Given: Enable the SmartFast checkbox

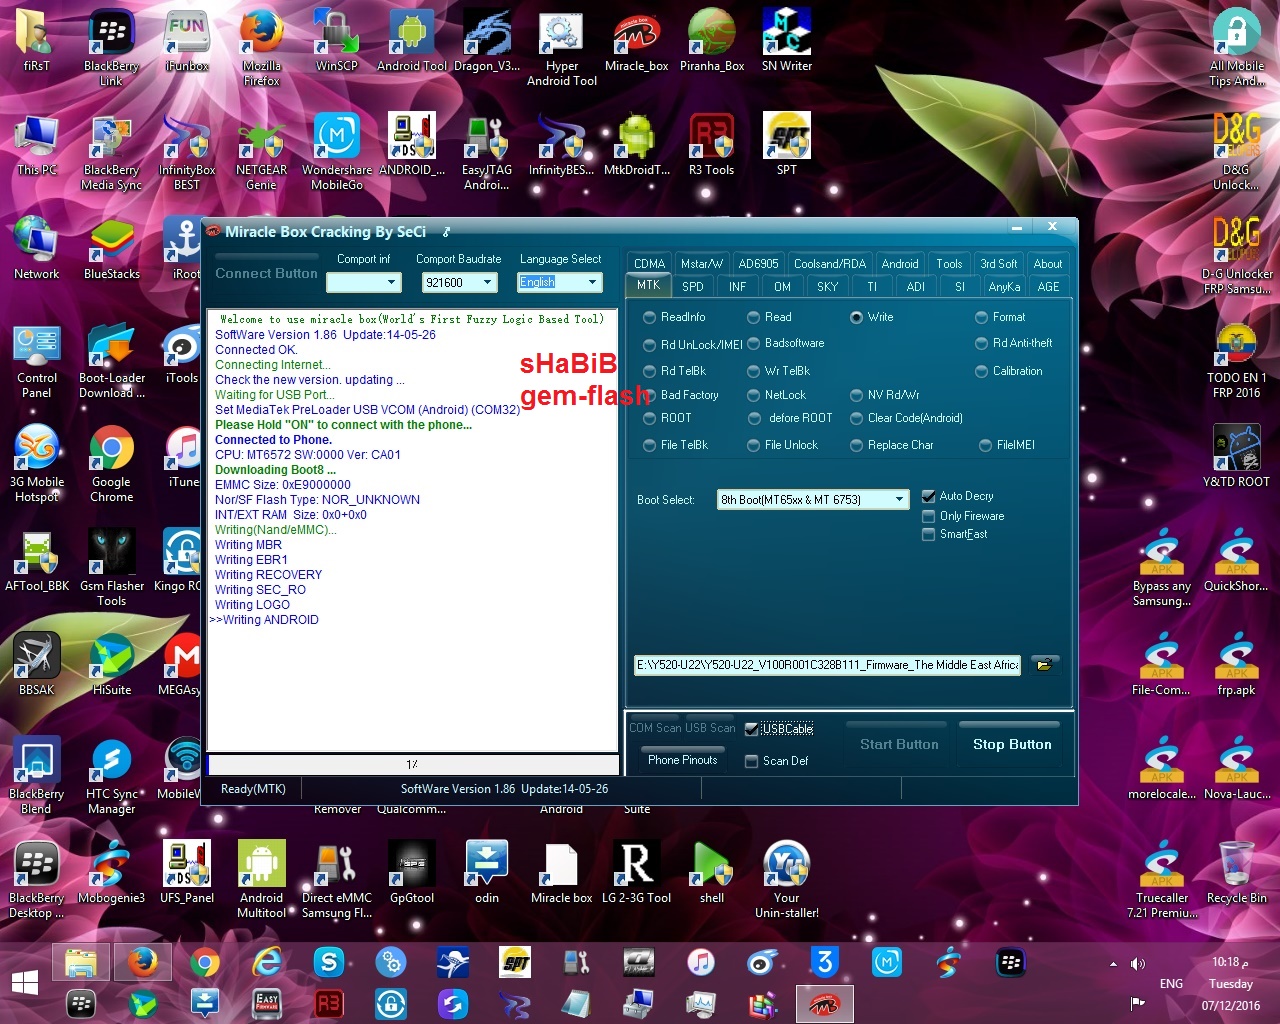Looking at the screenshot, I should (929, 534).
